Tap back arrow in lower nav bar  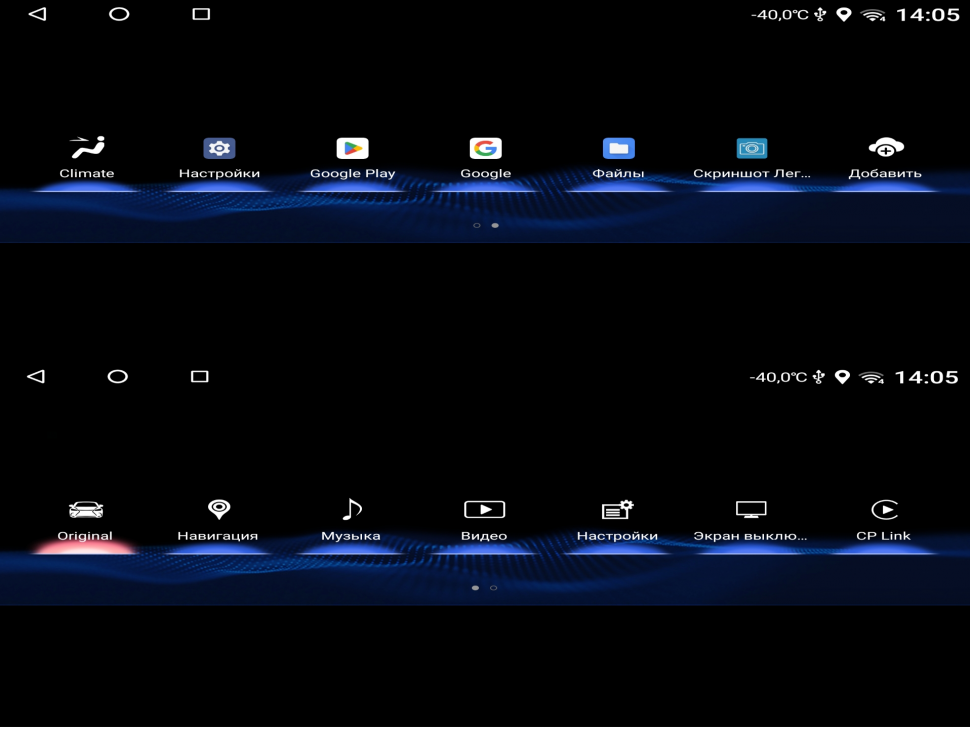[36, 376]
